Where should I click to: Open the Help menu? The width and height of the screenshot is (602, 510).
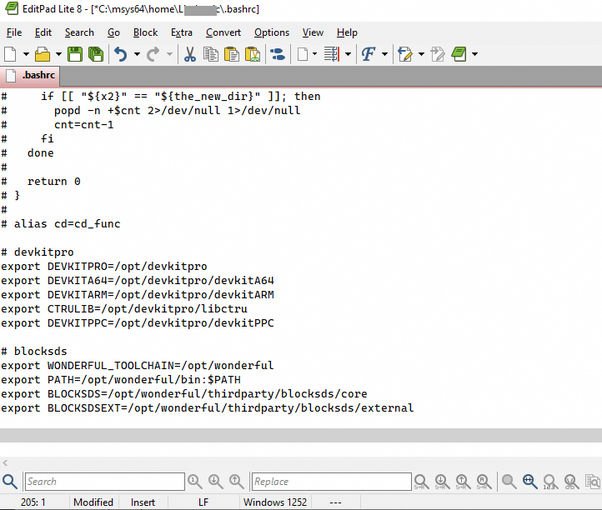tap(347, 33)
